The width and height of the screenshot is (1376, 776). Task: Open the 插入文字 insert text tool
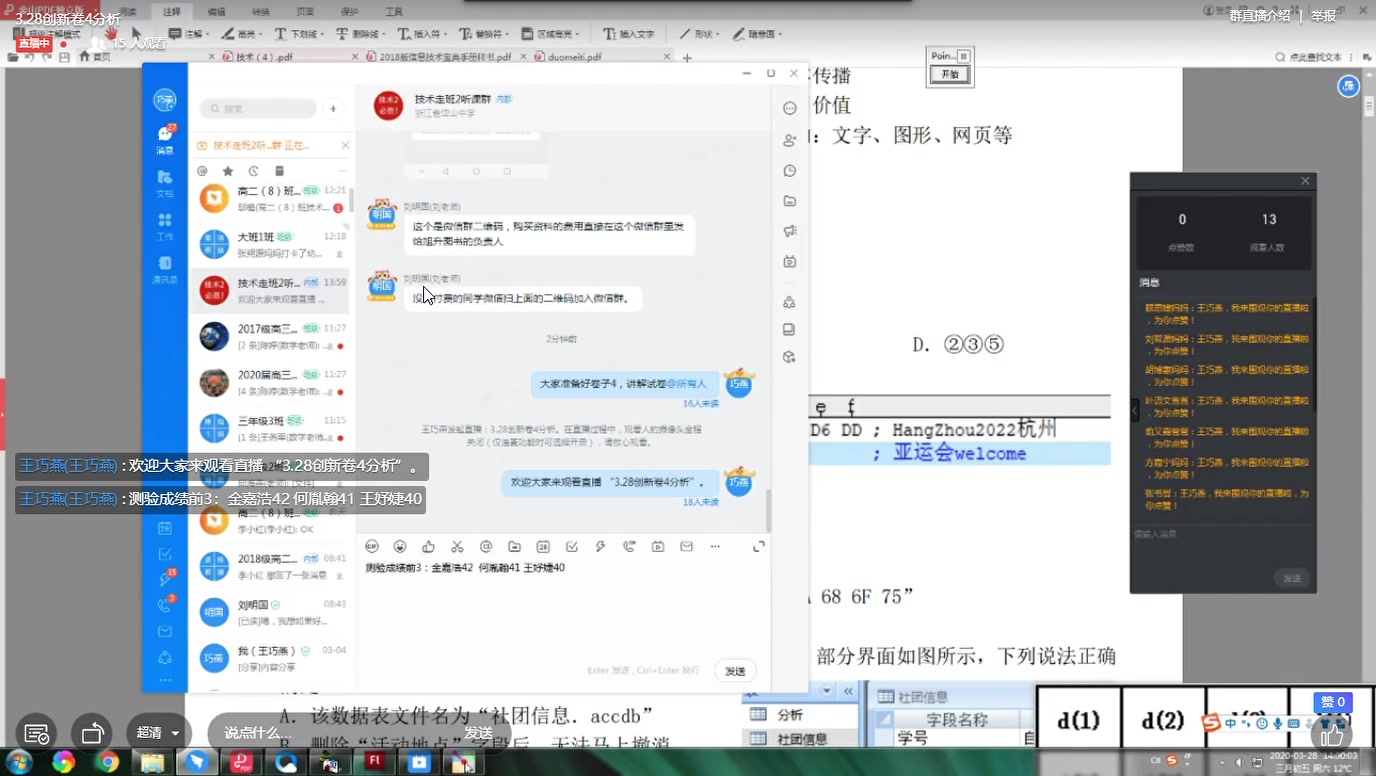click(629, 33)
